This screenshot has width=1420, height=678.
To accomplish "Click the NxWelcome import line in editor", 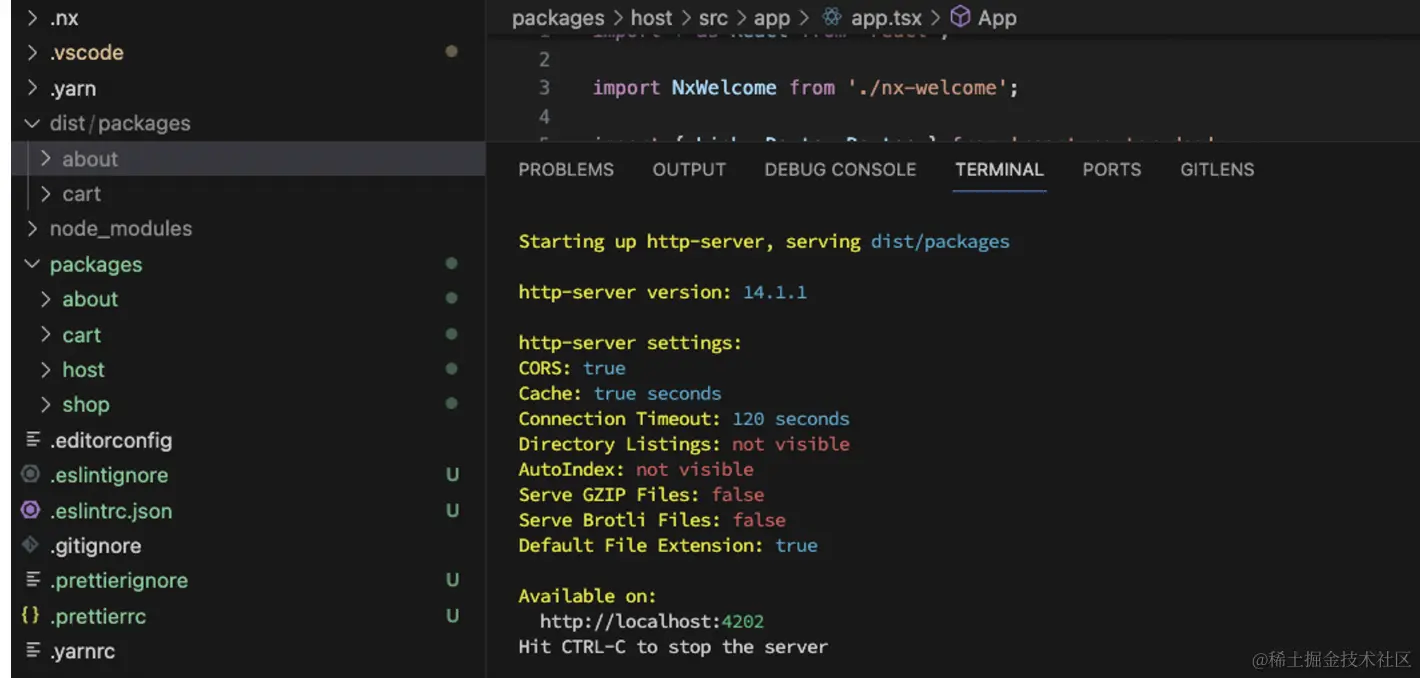I will 805,87.
